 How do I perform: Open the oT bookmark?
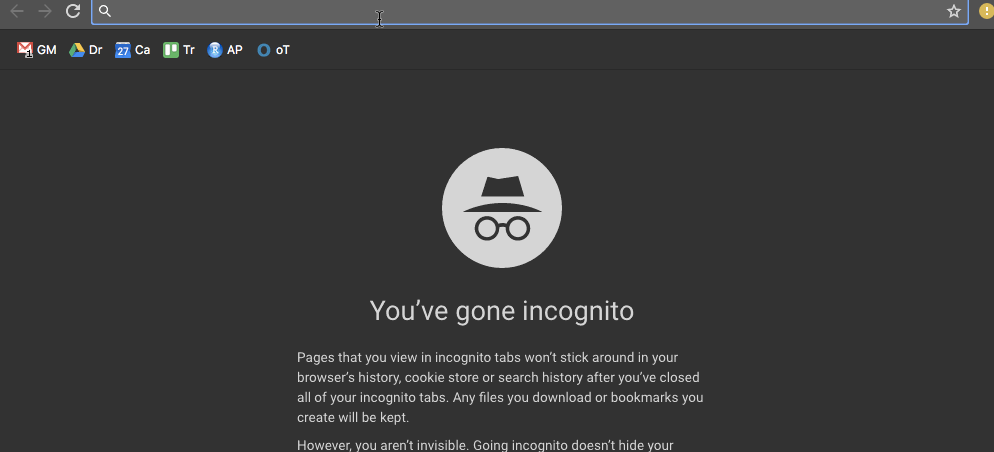click(x=273, y=50)
